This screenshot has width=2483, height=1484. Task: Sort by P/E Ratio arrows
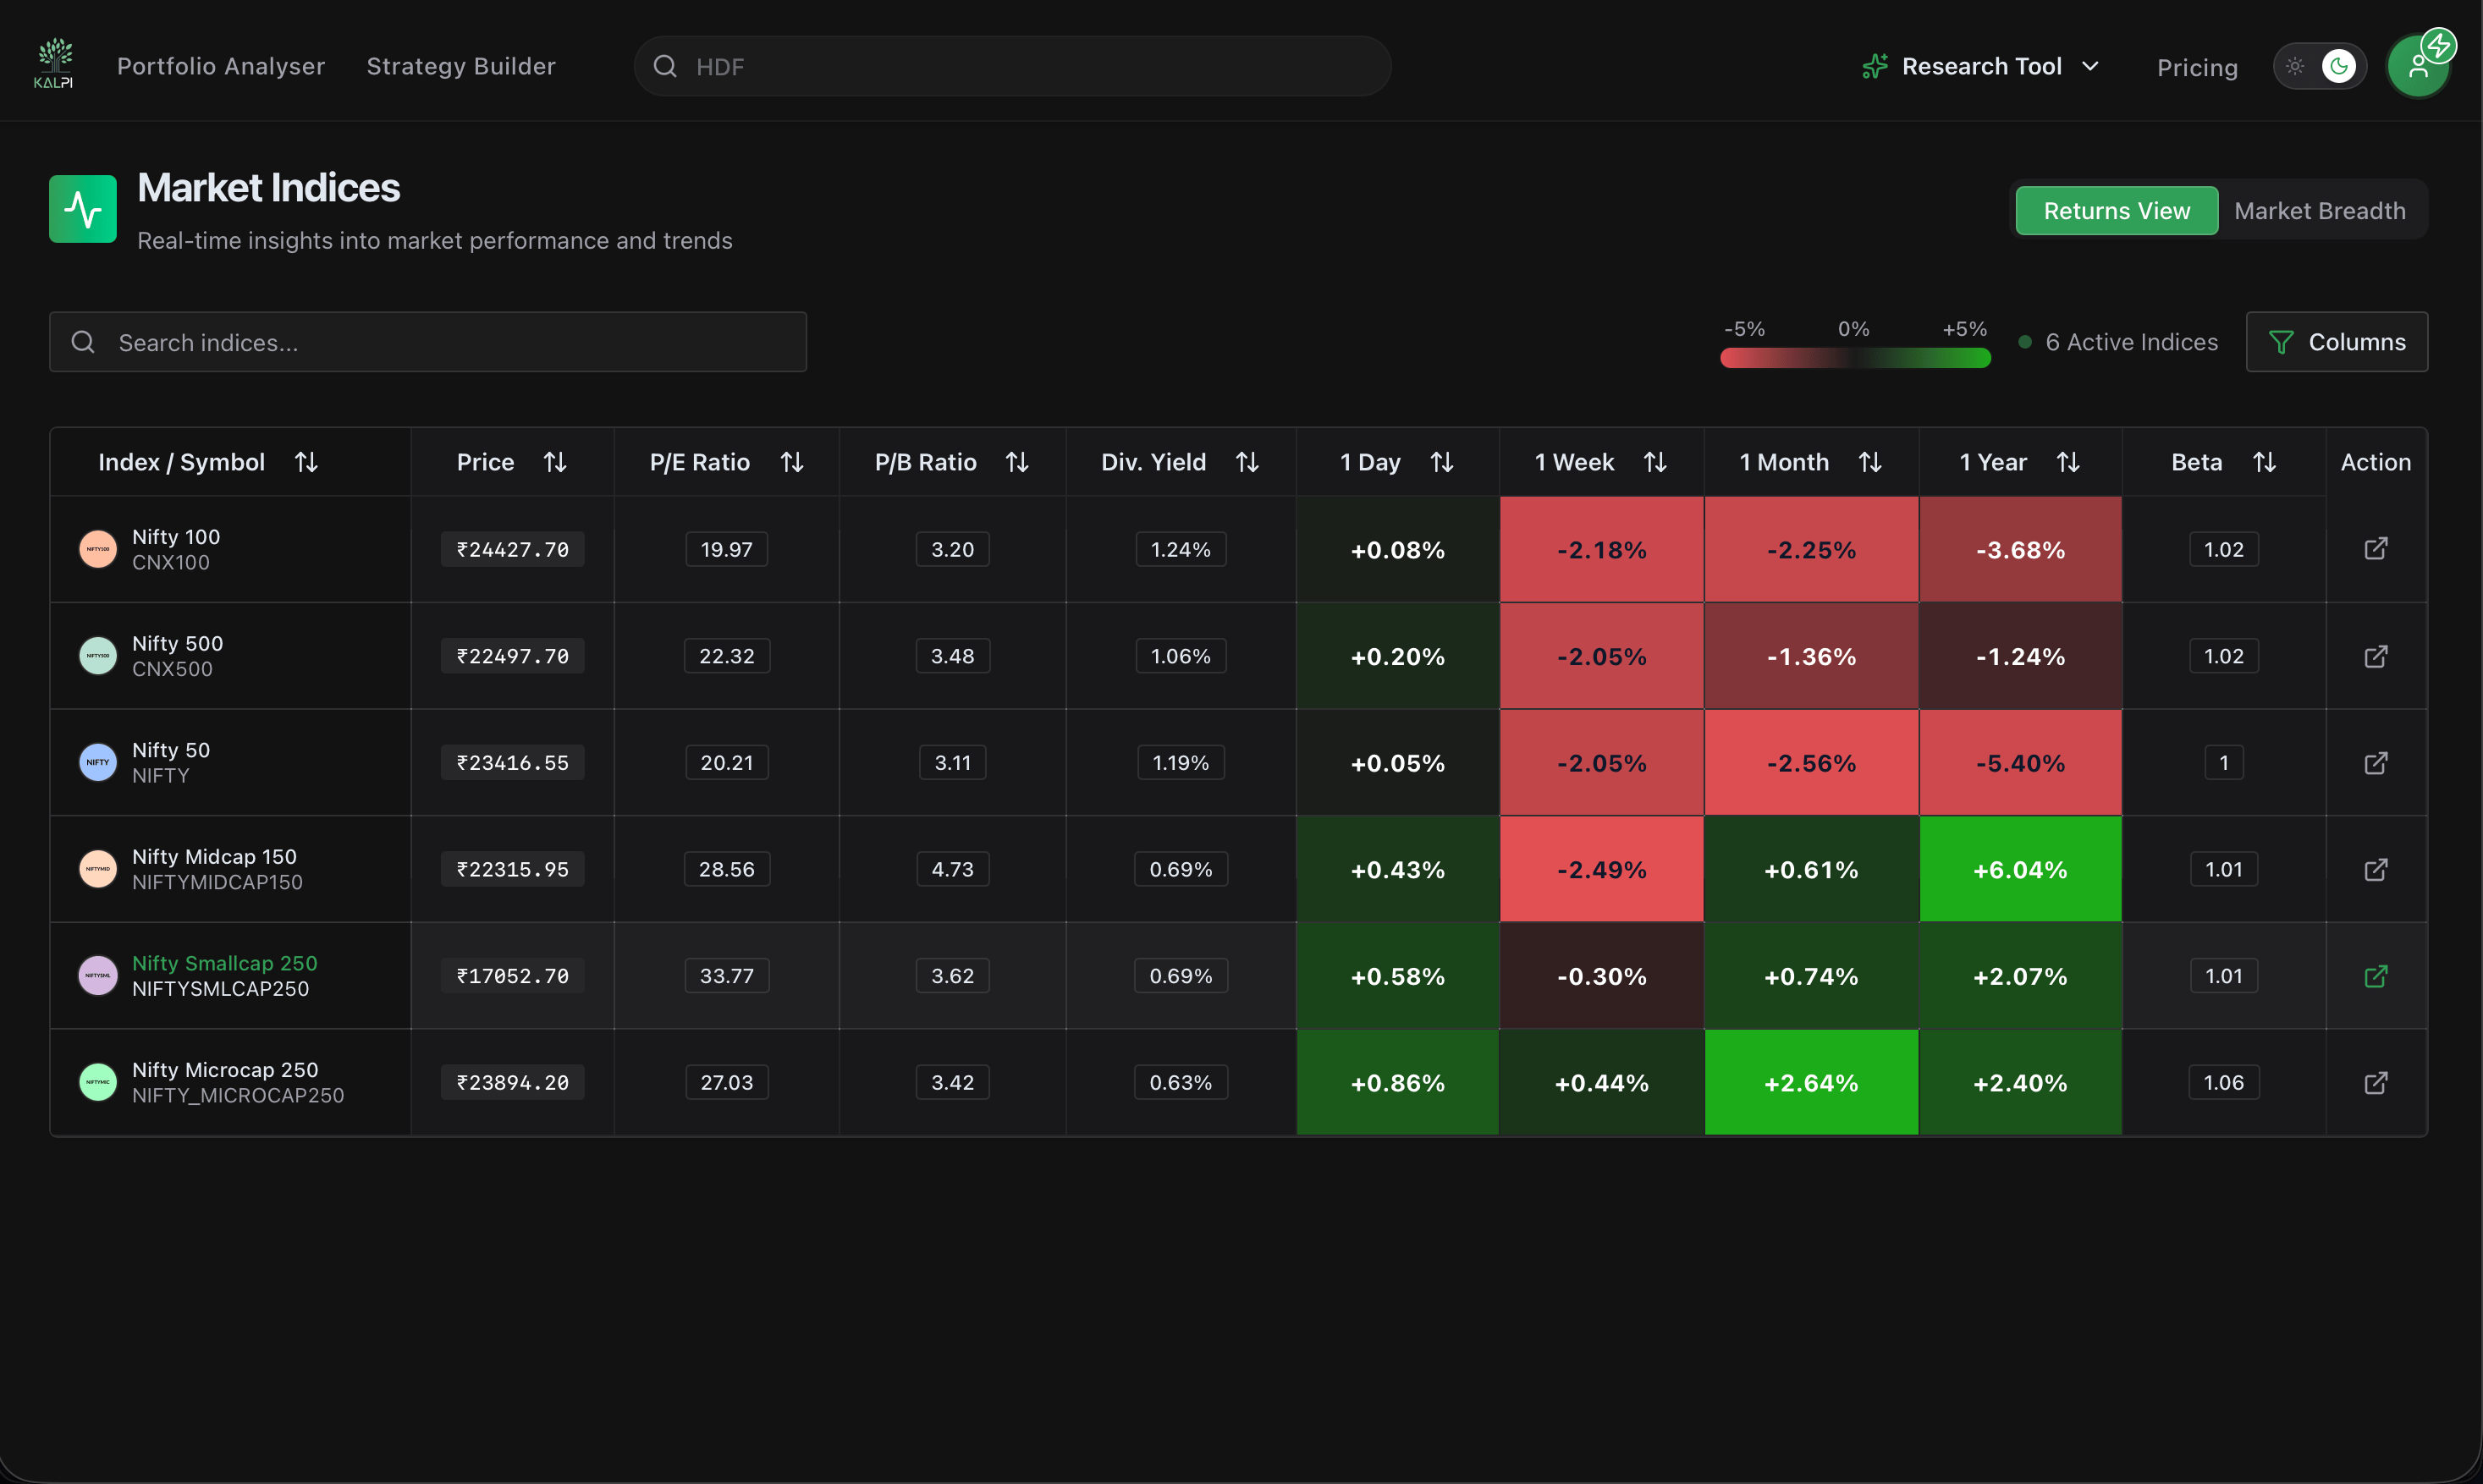(x=792, y=462)
